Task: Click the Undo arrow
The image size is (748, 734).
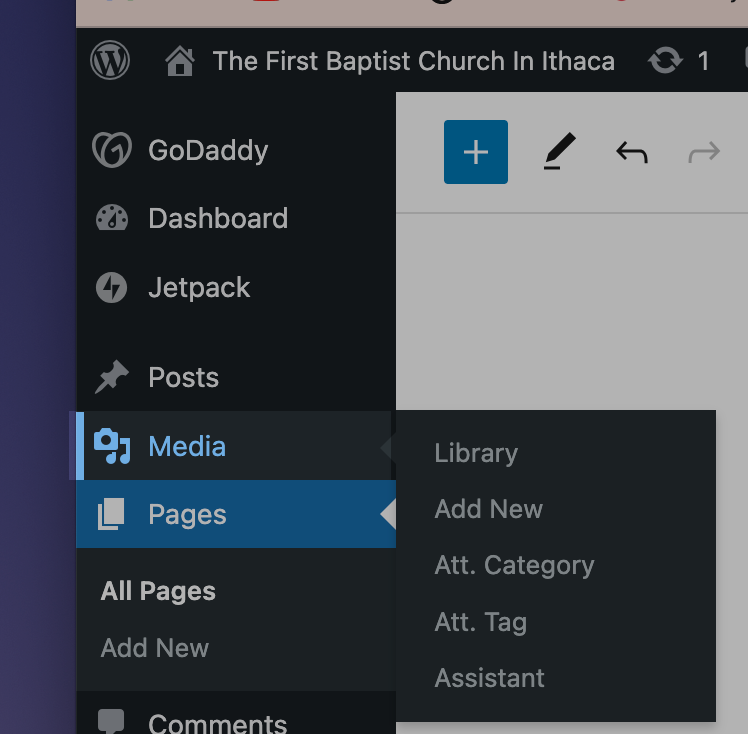Action: tap(632, 153)
